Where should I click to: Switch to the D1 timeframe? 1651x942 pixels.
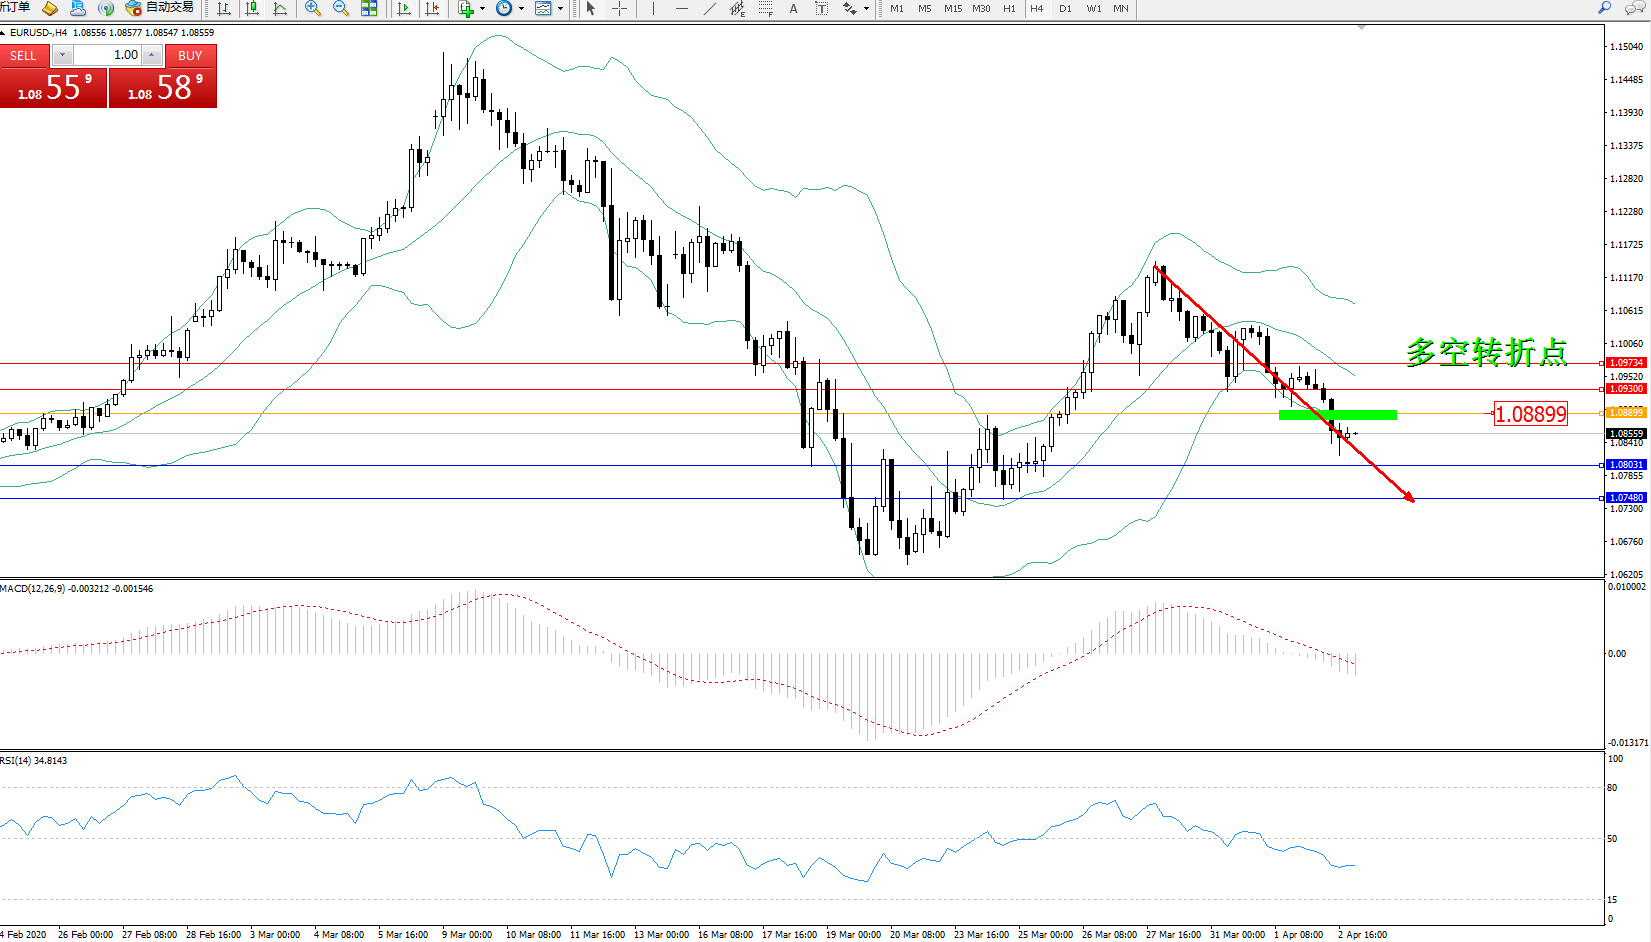pos(1065,9)
